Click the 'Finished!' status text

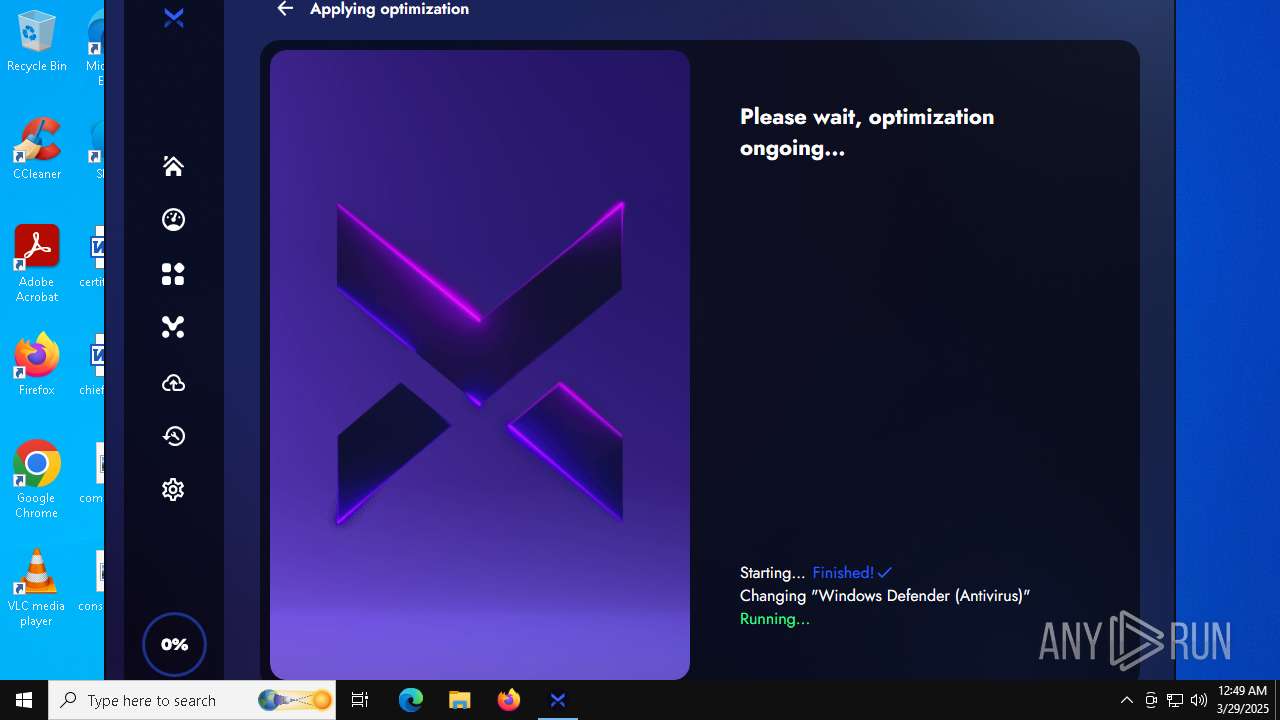coord(843,573)
